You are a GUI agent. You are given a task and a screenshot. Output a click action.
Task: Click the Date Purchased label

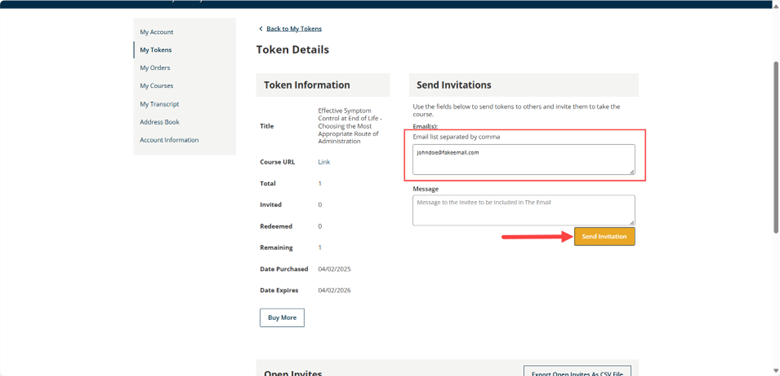tap(284, 269)
